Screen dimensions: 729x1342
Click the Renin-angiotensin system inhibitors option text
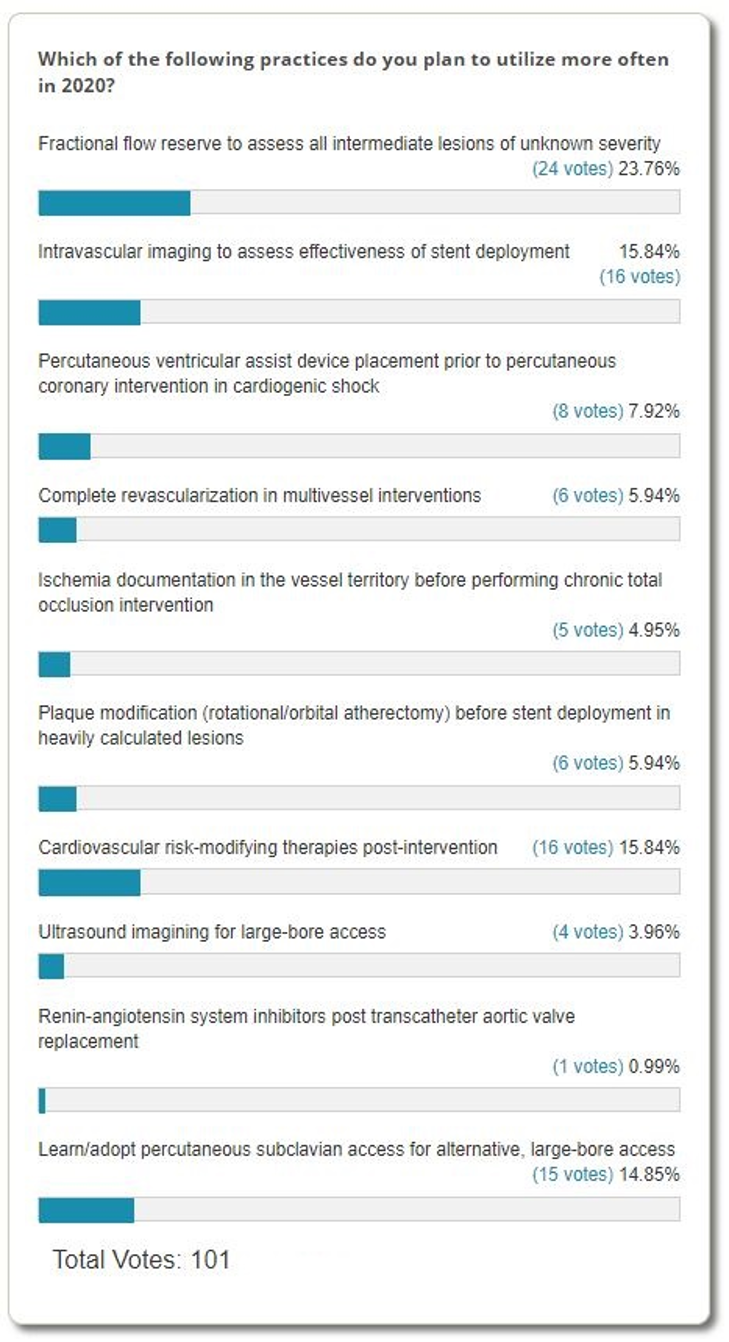[306, 1028]
